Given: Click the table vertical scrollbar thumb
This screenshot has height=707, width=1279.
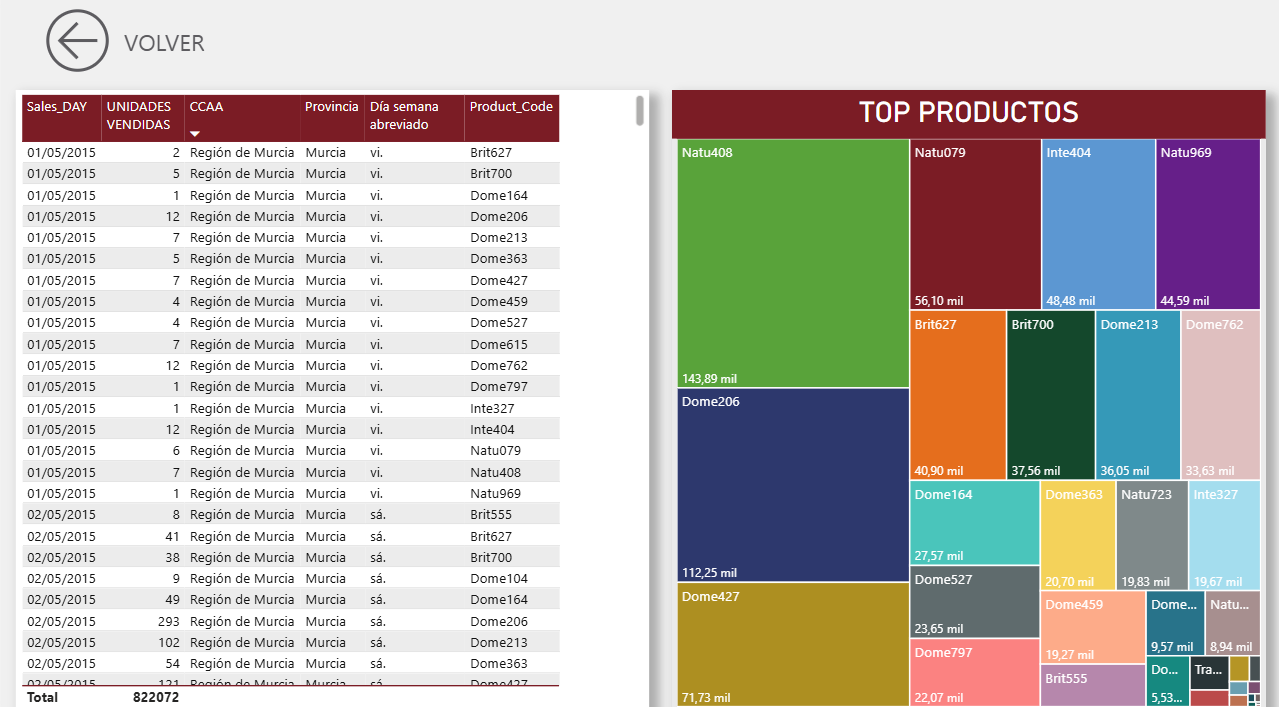Looking at the screenshot, I should point(640,110).
